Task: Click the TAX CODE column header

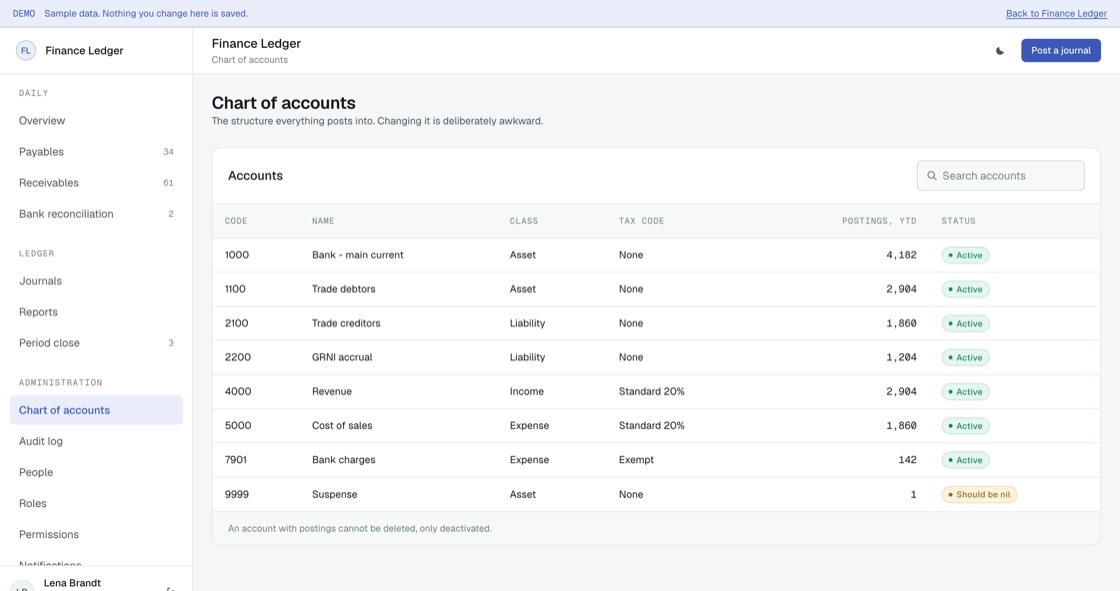Action: (641, 221)
